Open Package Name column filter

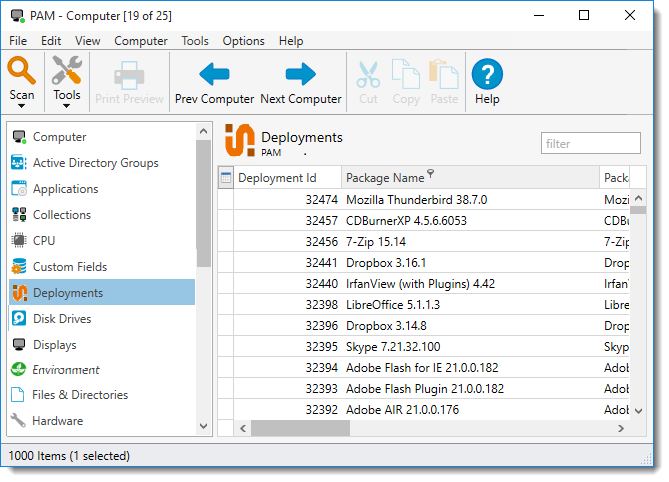[x=431, y=174]
